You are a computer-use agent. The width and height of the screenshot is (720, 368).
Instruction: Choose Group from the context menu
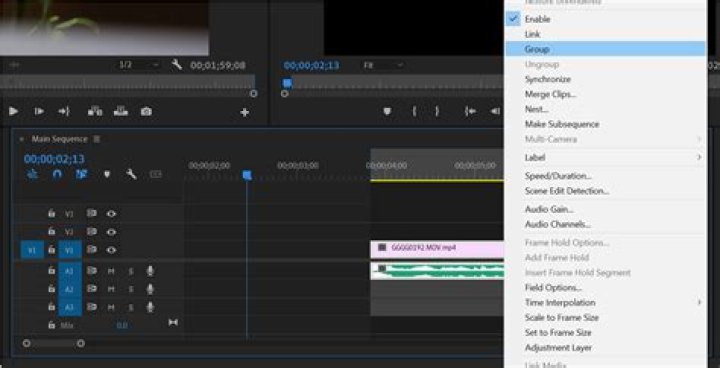[605, 49]
